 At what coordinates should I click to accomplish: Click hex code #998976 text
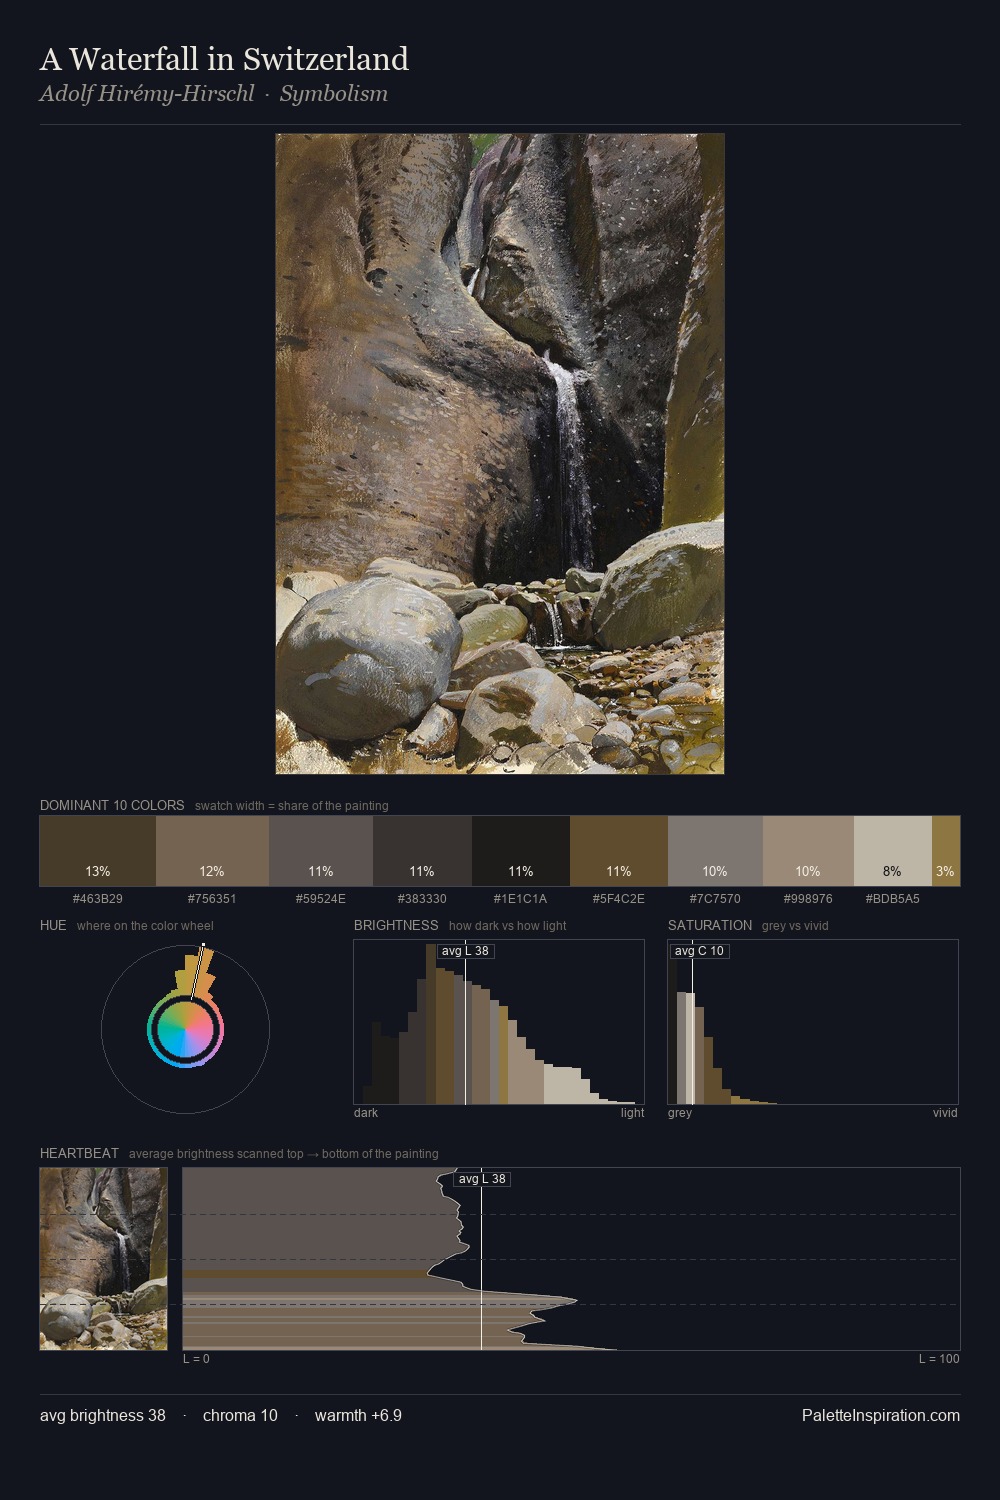[x=808, y=898]
